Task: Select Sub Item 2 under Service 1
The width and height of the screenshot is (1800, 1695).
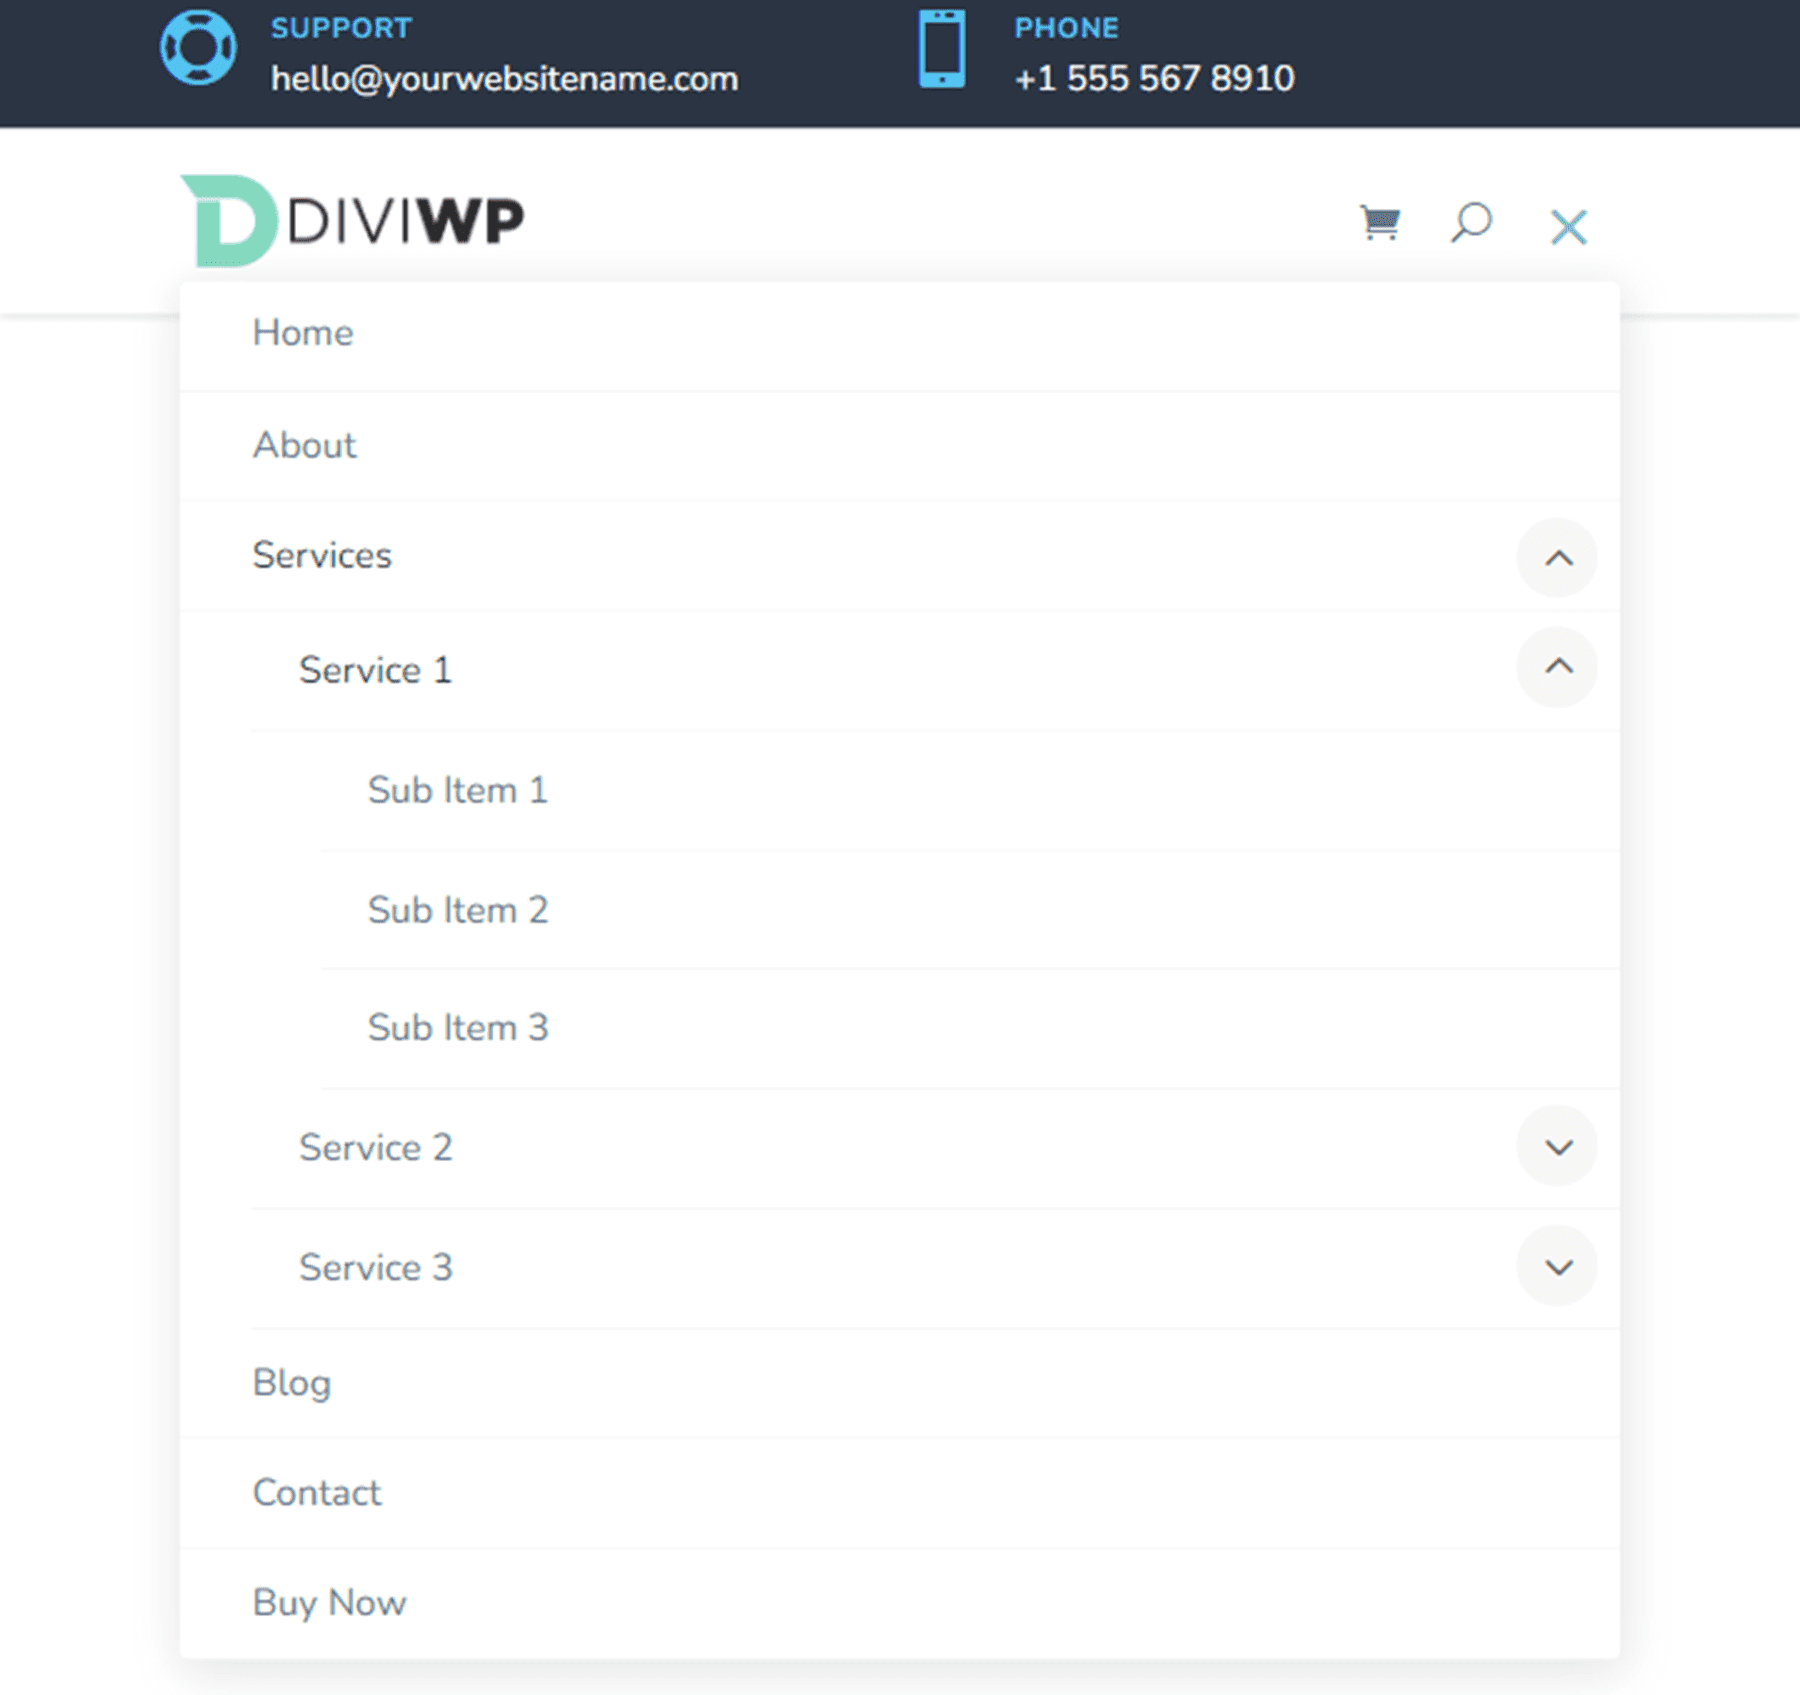Action: (x=457, y=910)
